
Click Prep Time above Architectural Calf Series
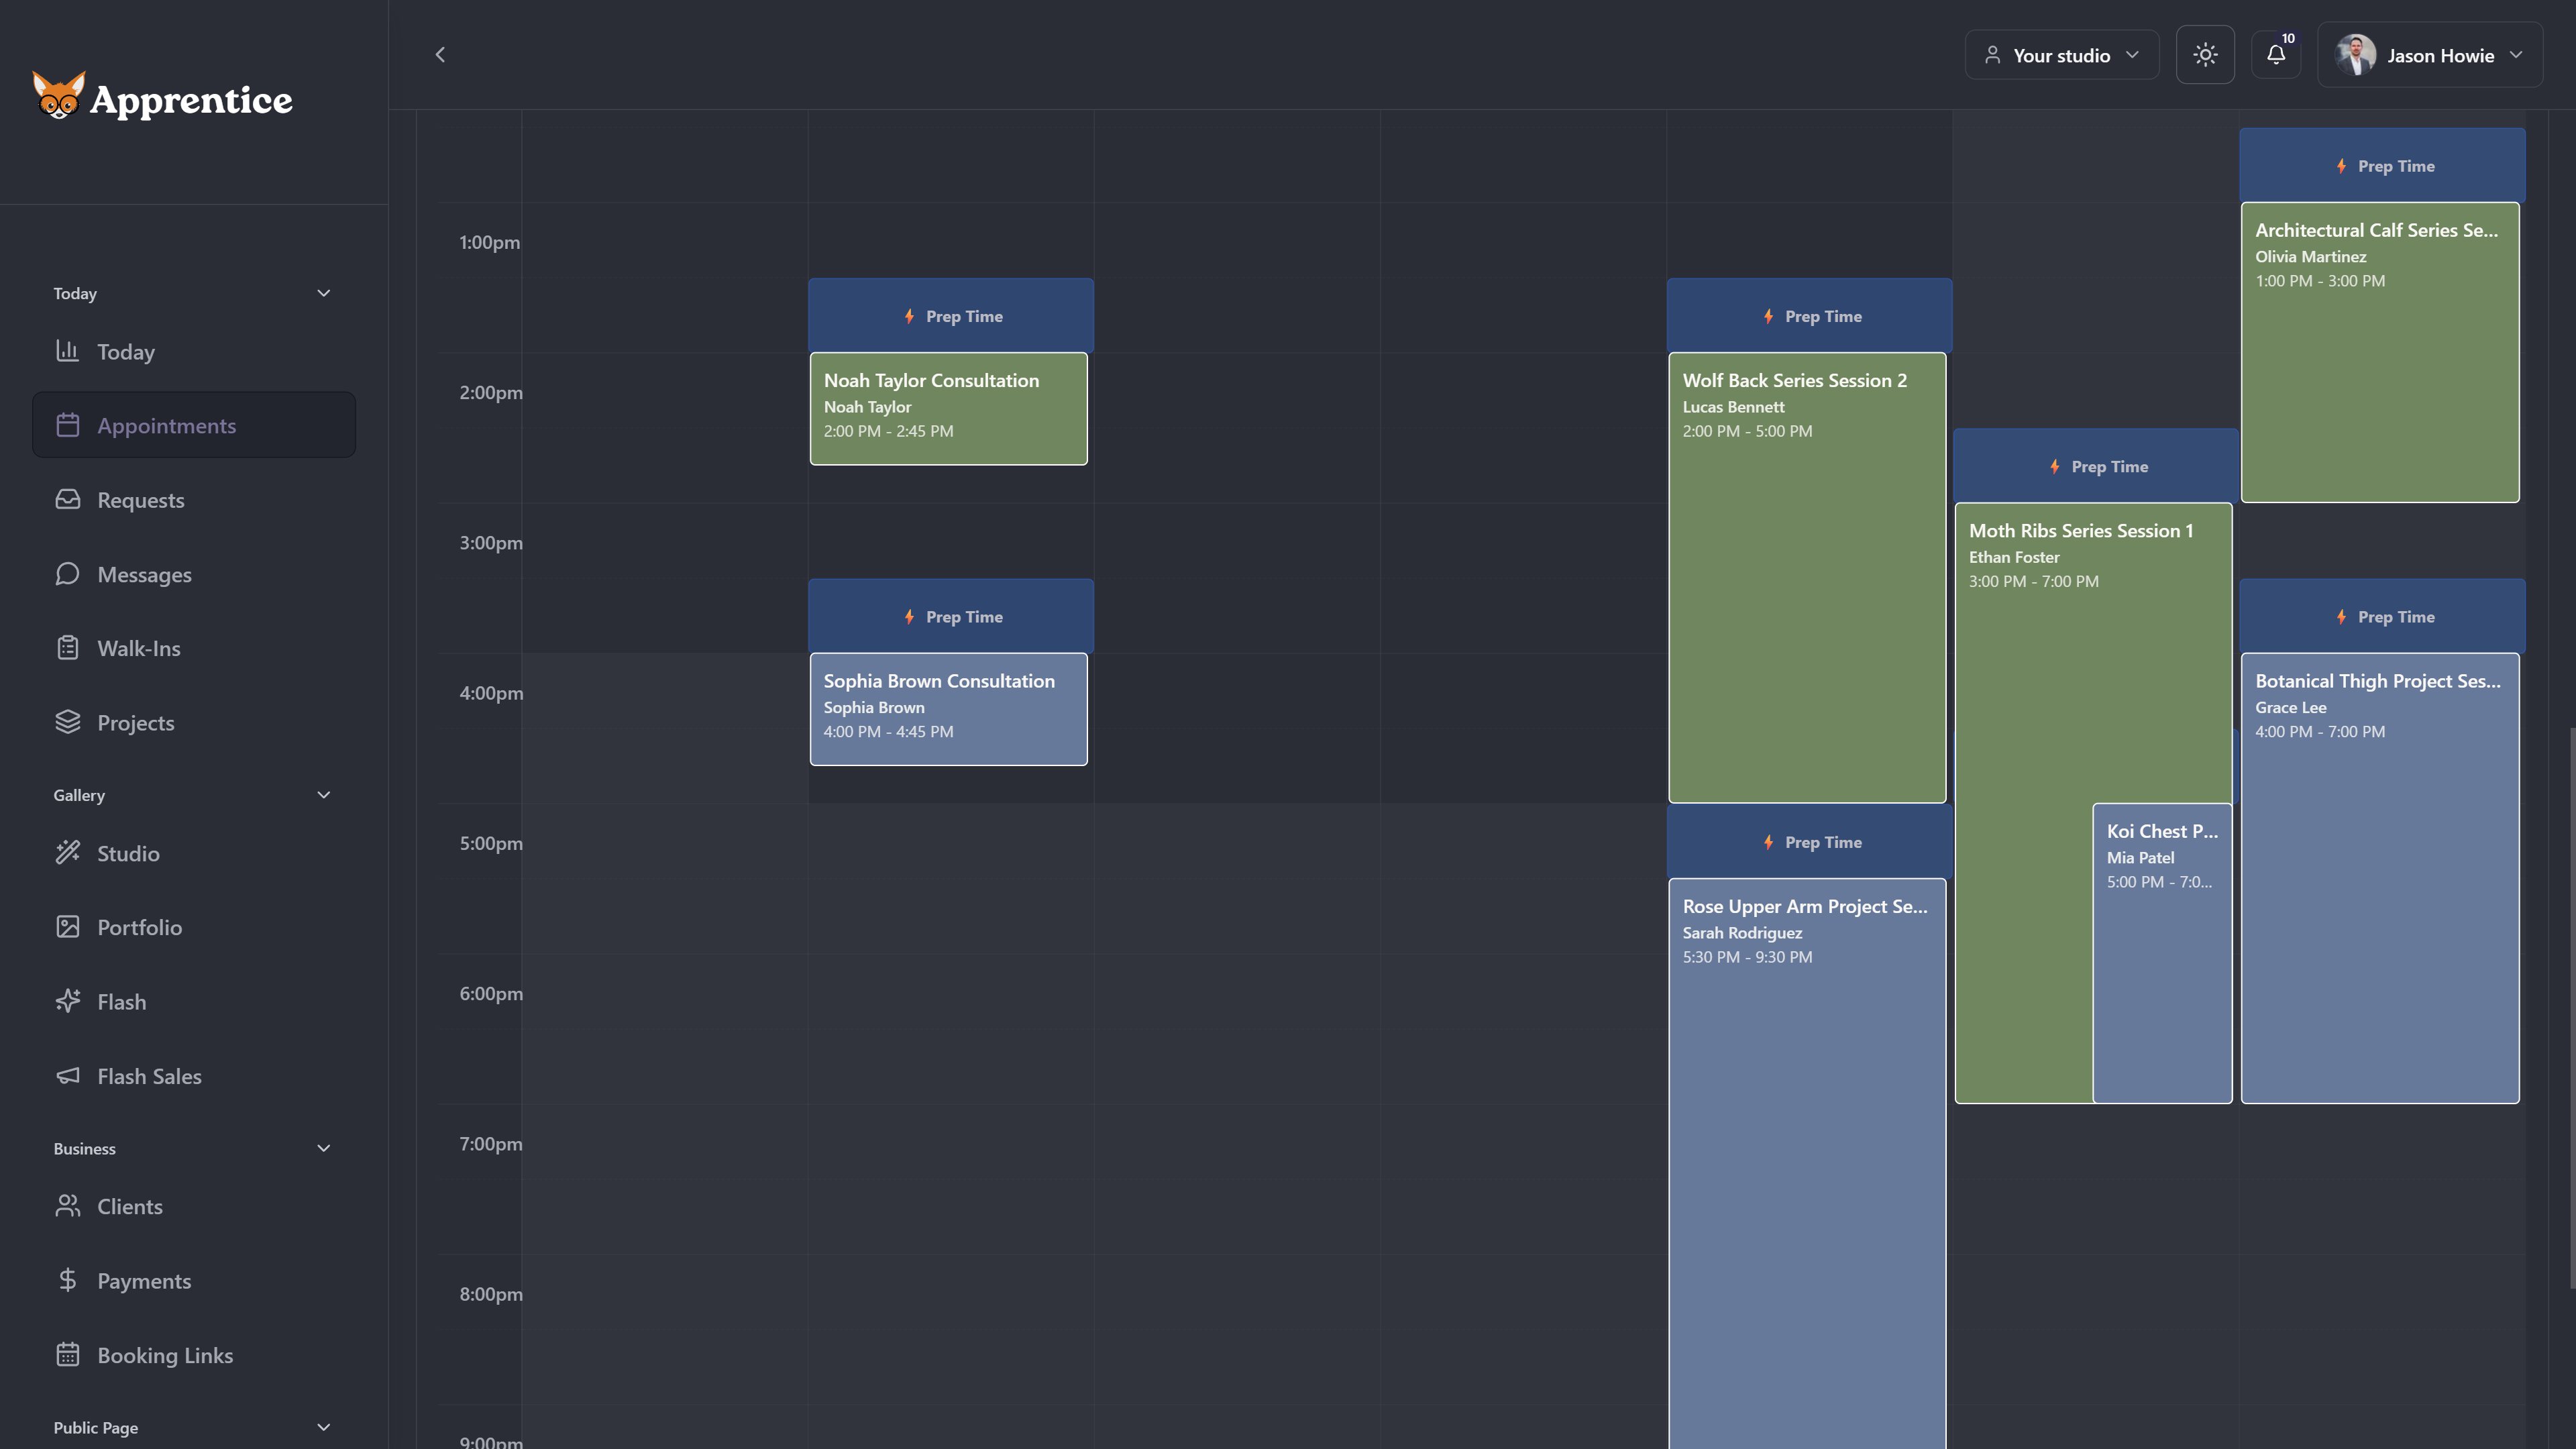click(x=2383, y=166)
